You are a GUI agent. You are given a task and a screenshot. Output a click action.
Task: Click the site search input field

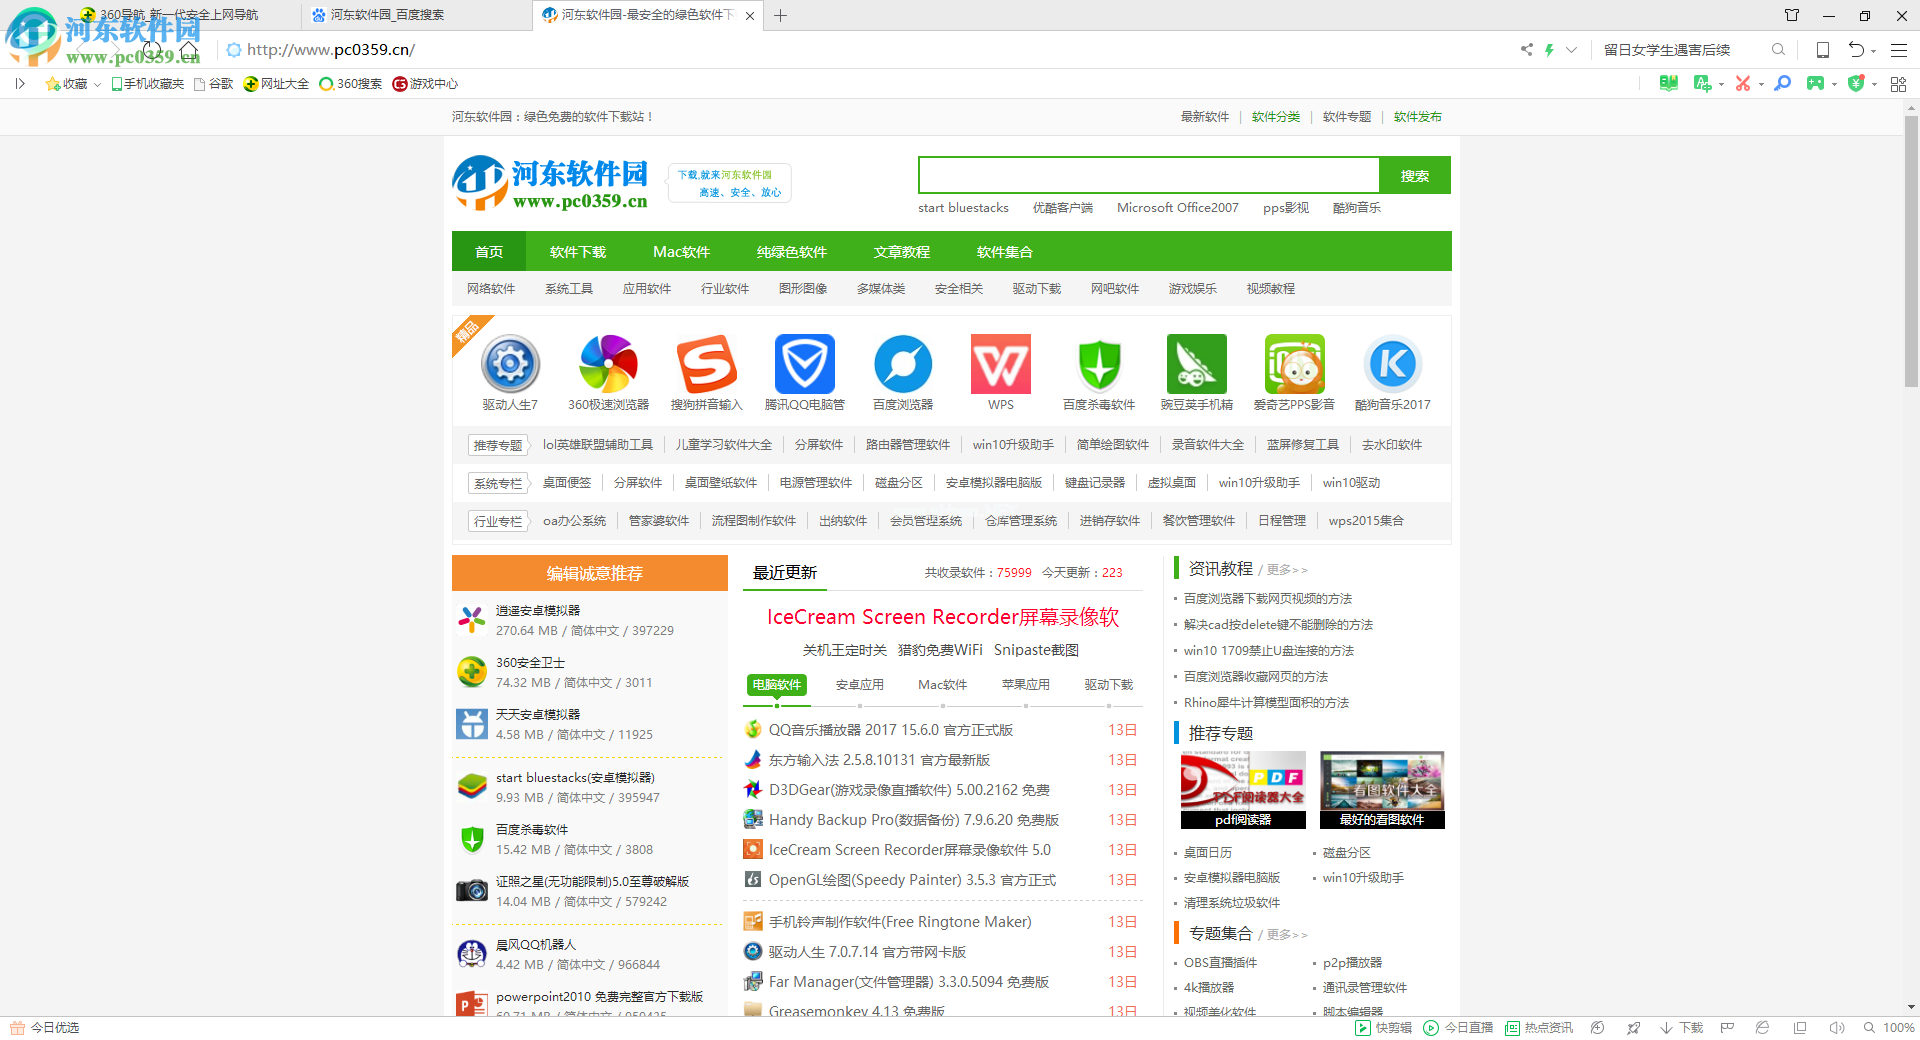coord(1149,176)
